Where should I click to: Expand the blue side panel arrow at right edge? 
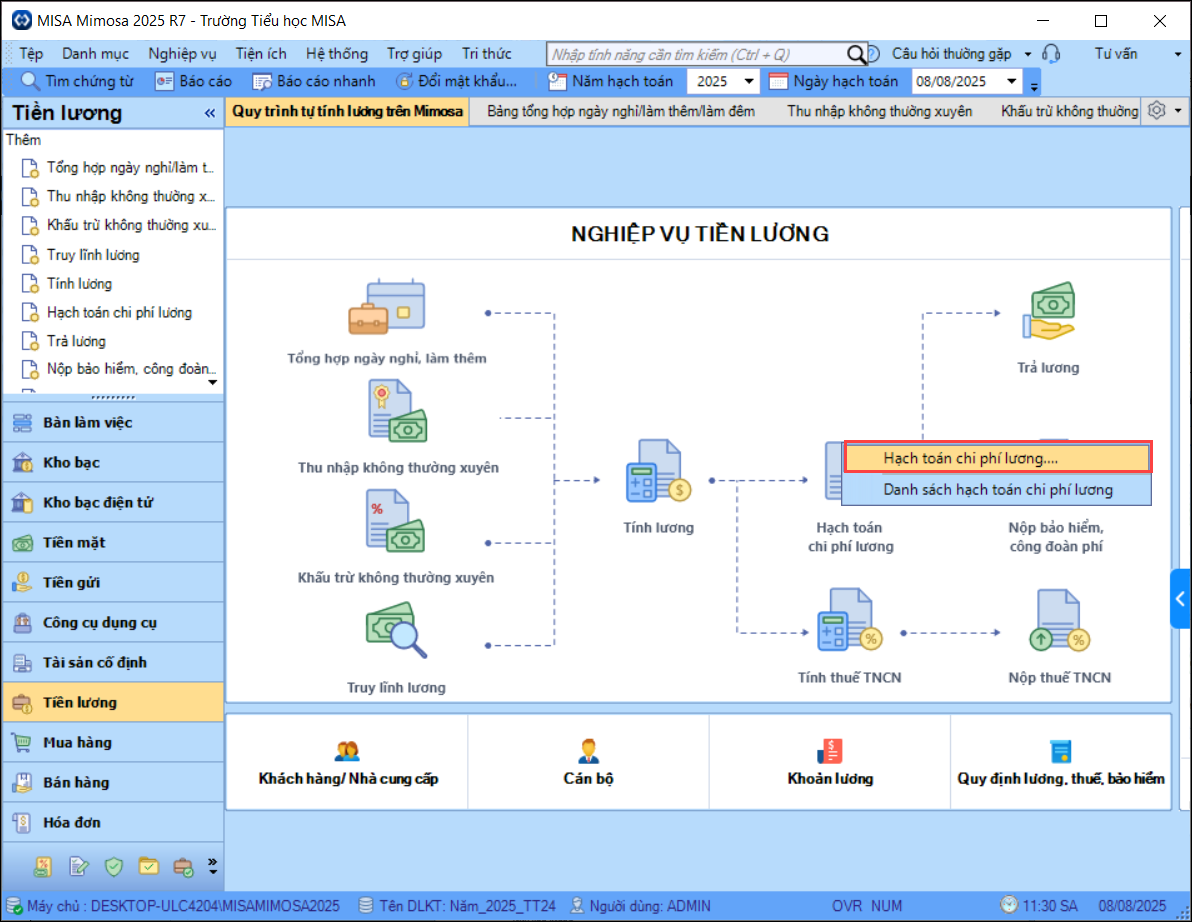1180,599
